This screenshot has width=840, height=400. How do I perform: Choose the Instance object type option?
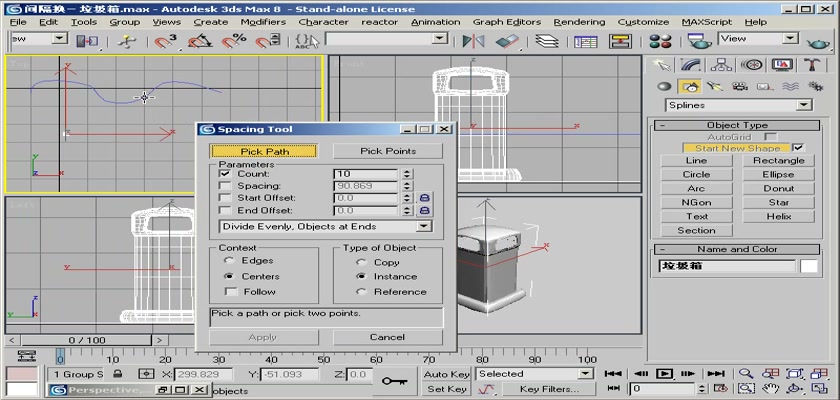click(362, 276)
